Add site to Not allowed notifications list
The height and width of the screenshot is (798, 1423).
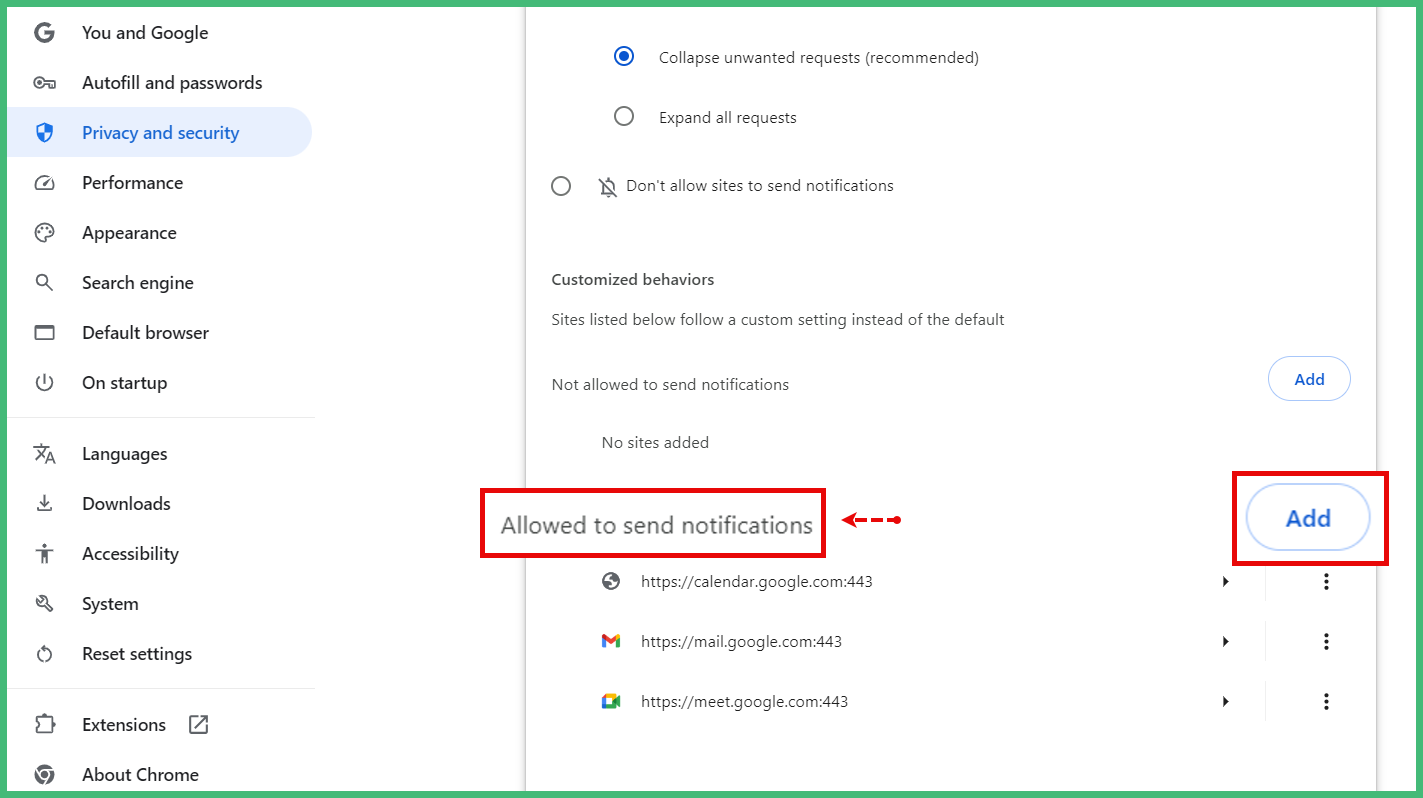click(1309, 379)
